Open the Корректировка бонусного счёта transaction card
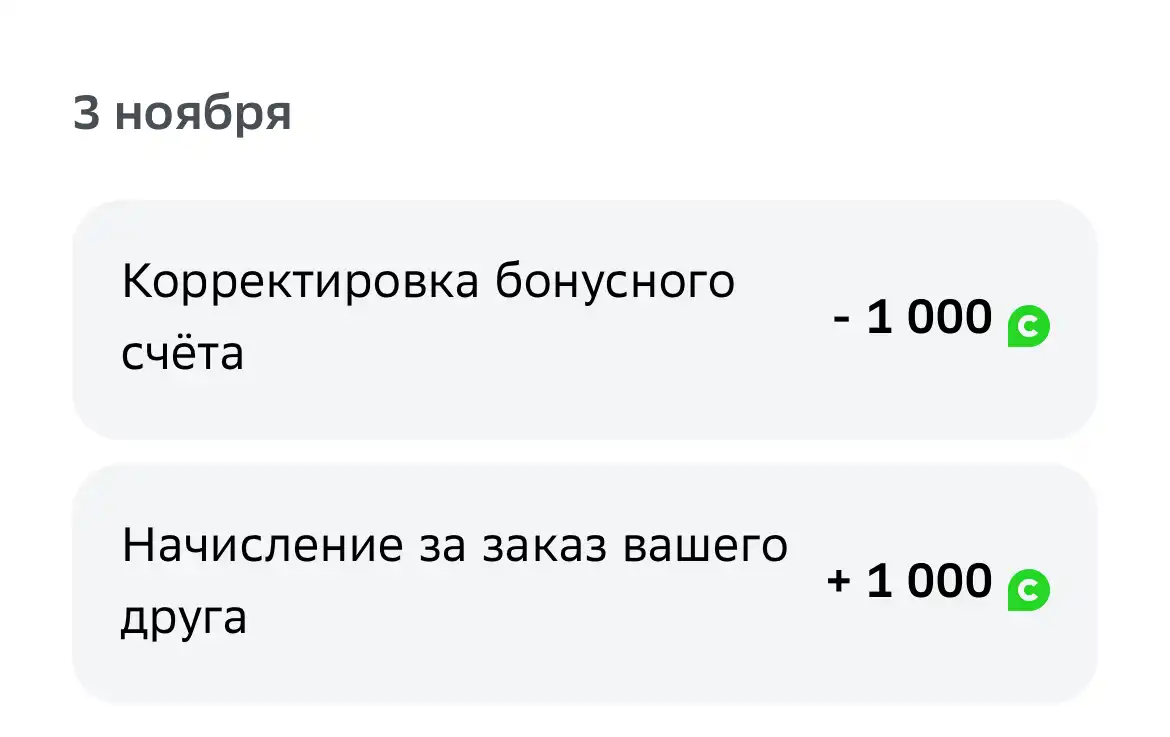The height and width of the screenshot is (737, 1170). 584,319
